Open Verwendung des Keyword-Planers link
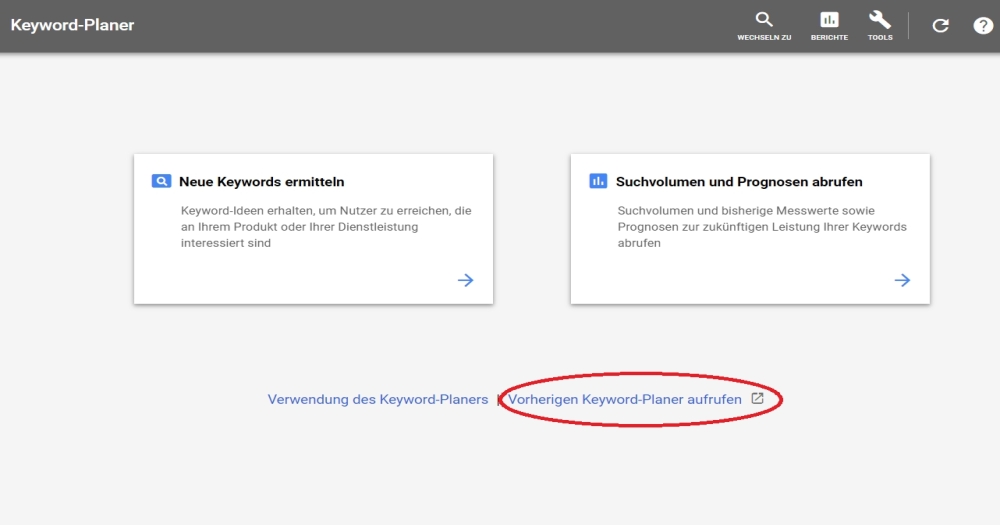This screenshot has width=1000, height=525. [378, 399]
